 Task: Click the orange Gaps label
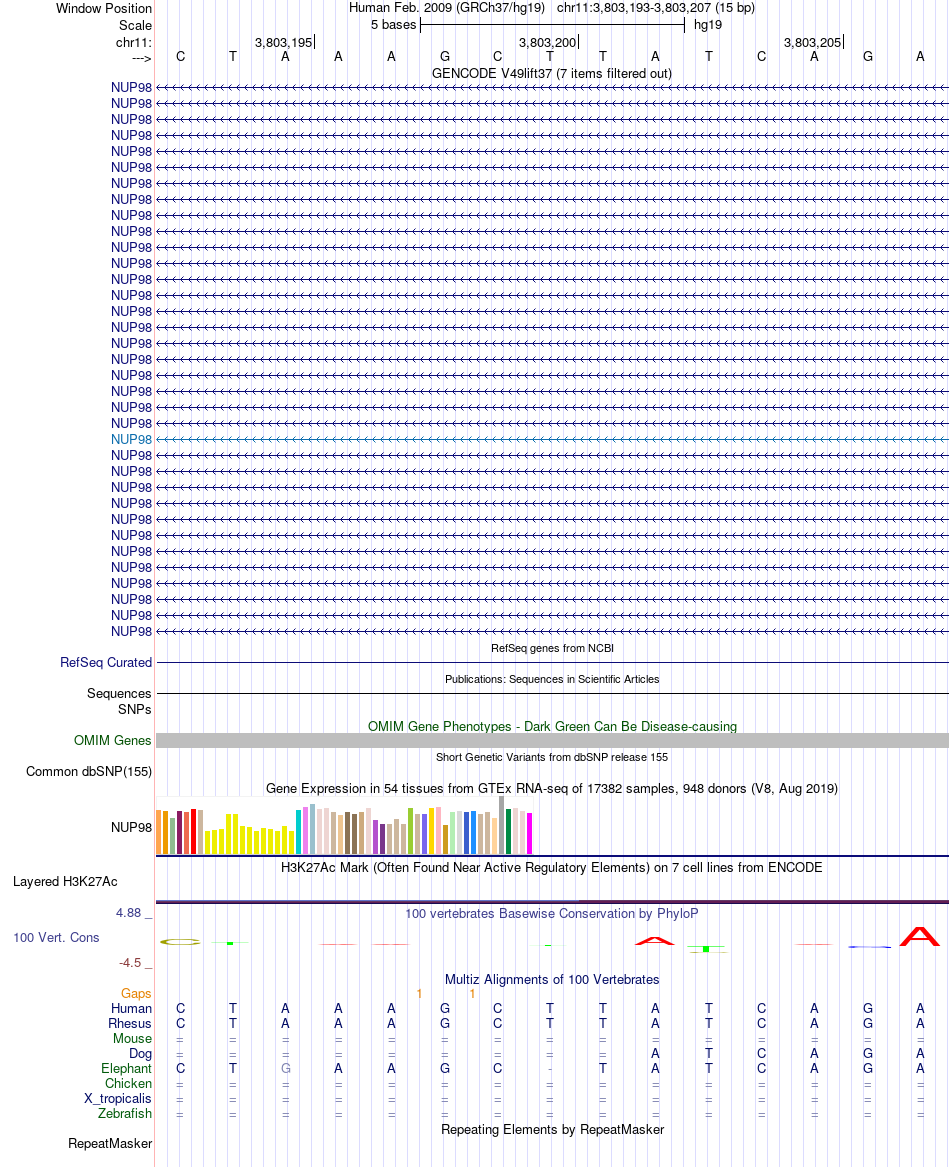[x=136, y=994]
